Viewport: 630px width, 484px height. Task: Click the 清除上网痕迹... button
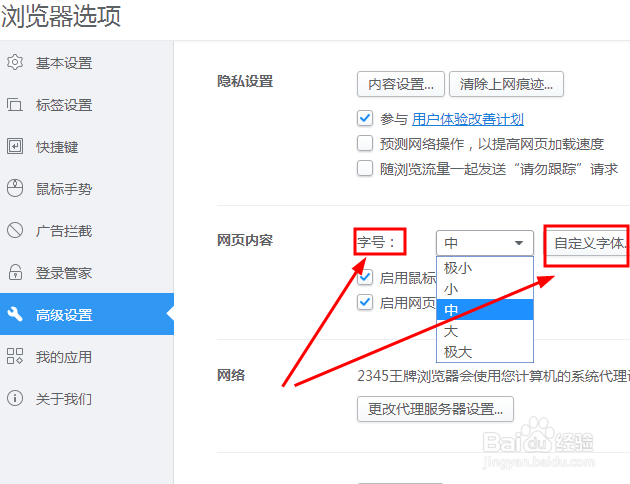click(506, 84)
